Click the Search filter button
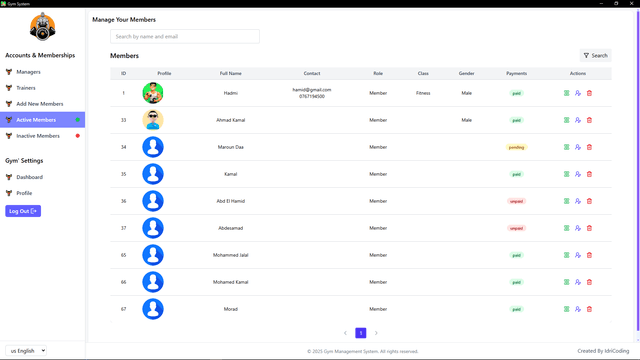Image resolution: width=640 pixels, height=360 pixels. pyautogui.click(x=596, y=56)
